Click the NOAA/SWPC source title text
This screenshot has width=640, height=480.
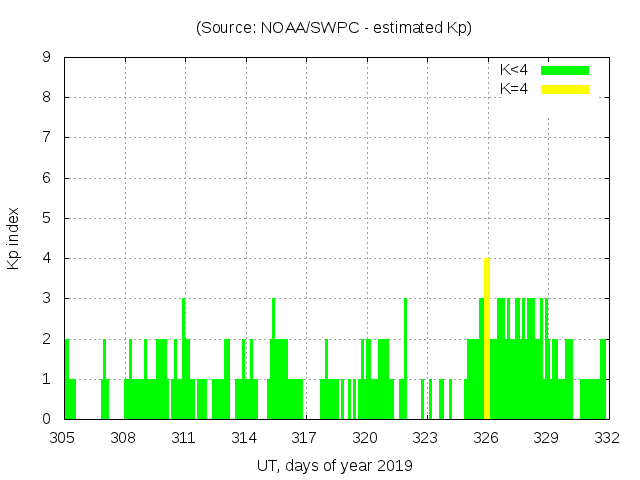333,28
